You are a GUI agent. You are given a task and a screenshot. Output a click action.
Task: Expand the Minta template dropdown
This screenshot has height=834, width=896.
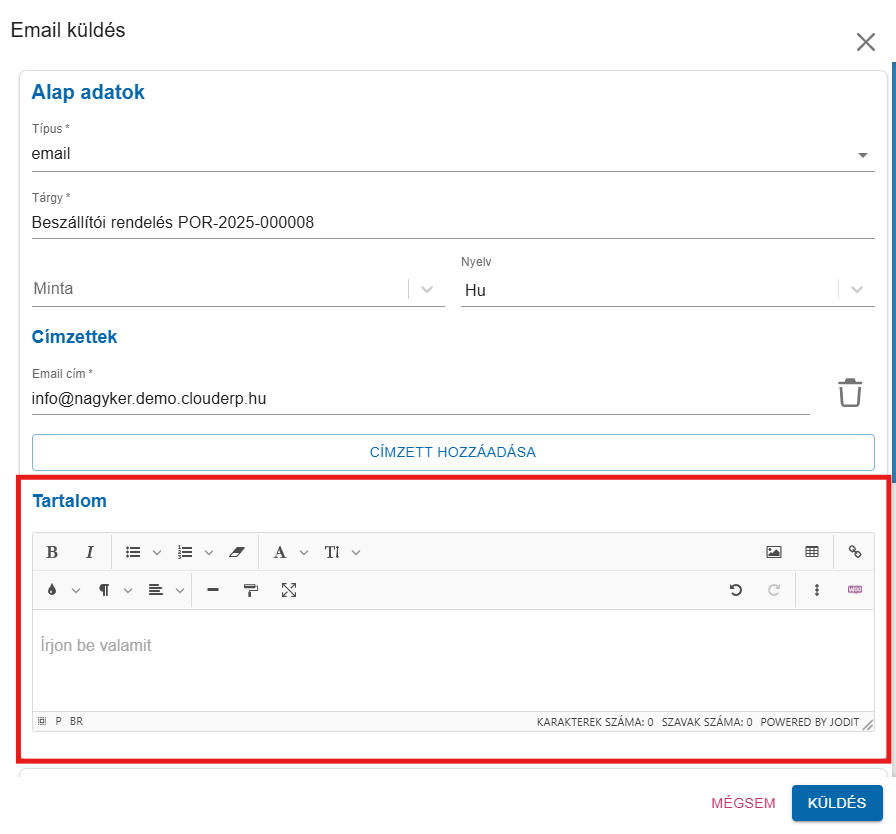(427, 289)
